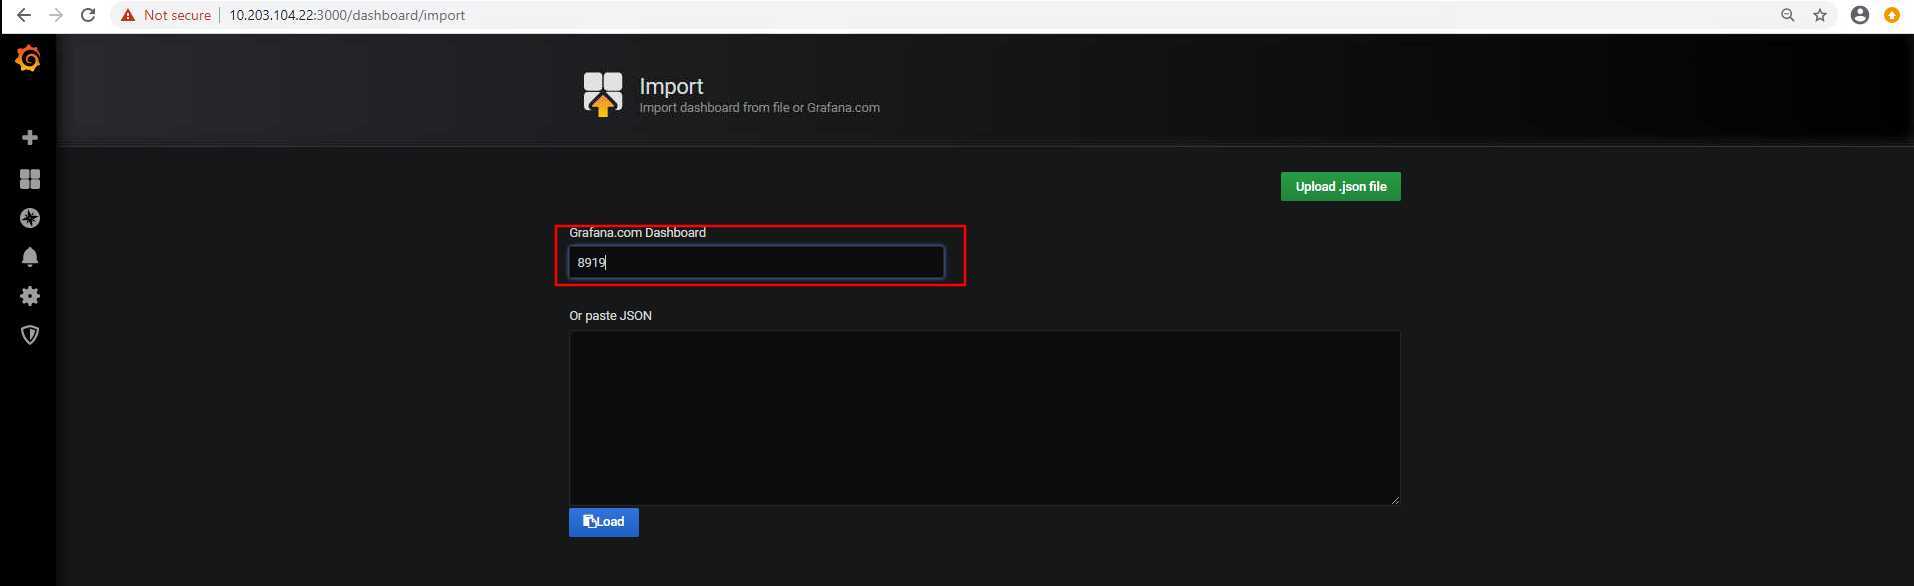The height and width of the screenshot is (586, 1914).
Task: Select the Import dashboard header icon
Action: (603, 94)
